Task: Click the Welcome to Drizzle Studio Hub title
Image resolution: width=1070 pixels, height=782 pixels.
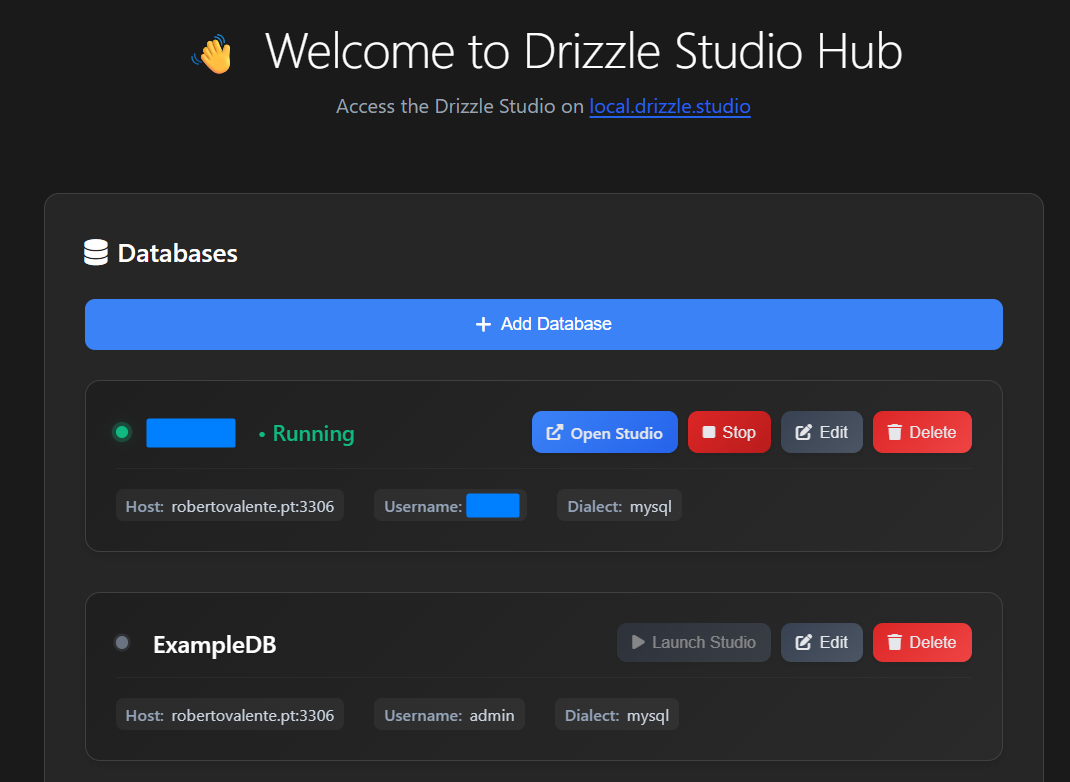Action: pos(583,51)
